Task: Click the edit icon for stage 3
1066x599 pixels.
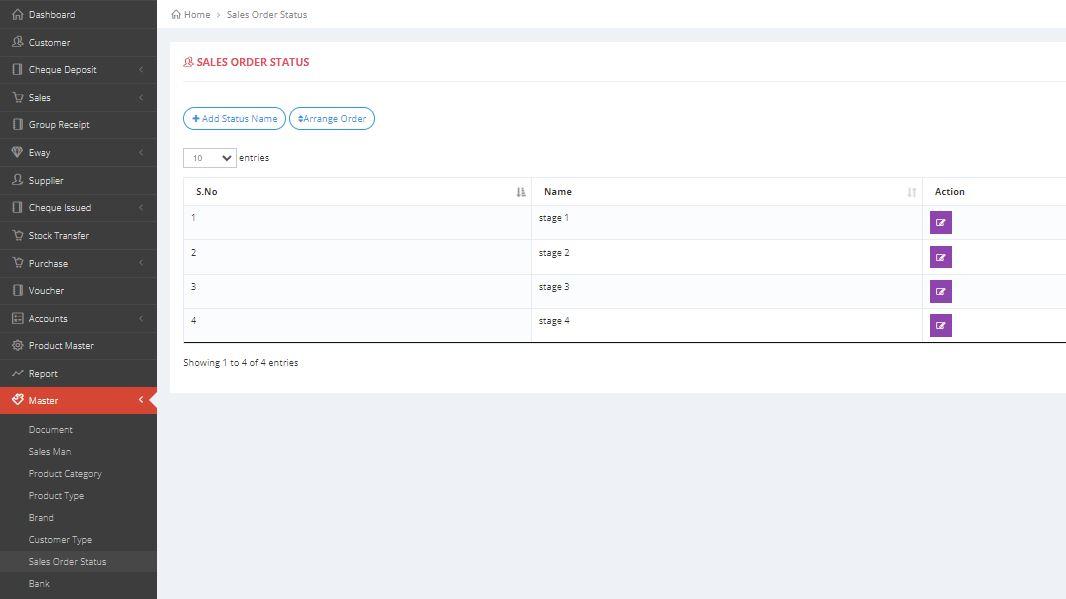Action: click(x=940, y=291)
